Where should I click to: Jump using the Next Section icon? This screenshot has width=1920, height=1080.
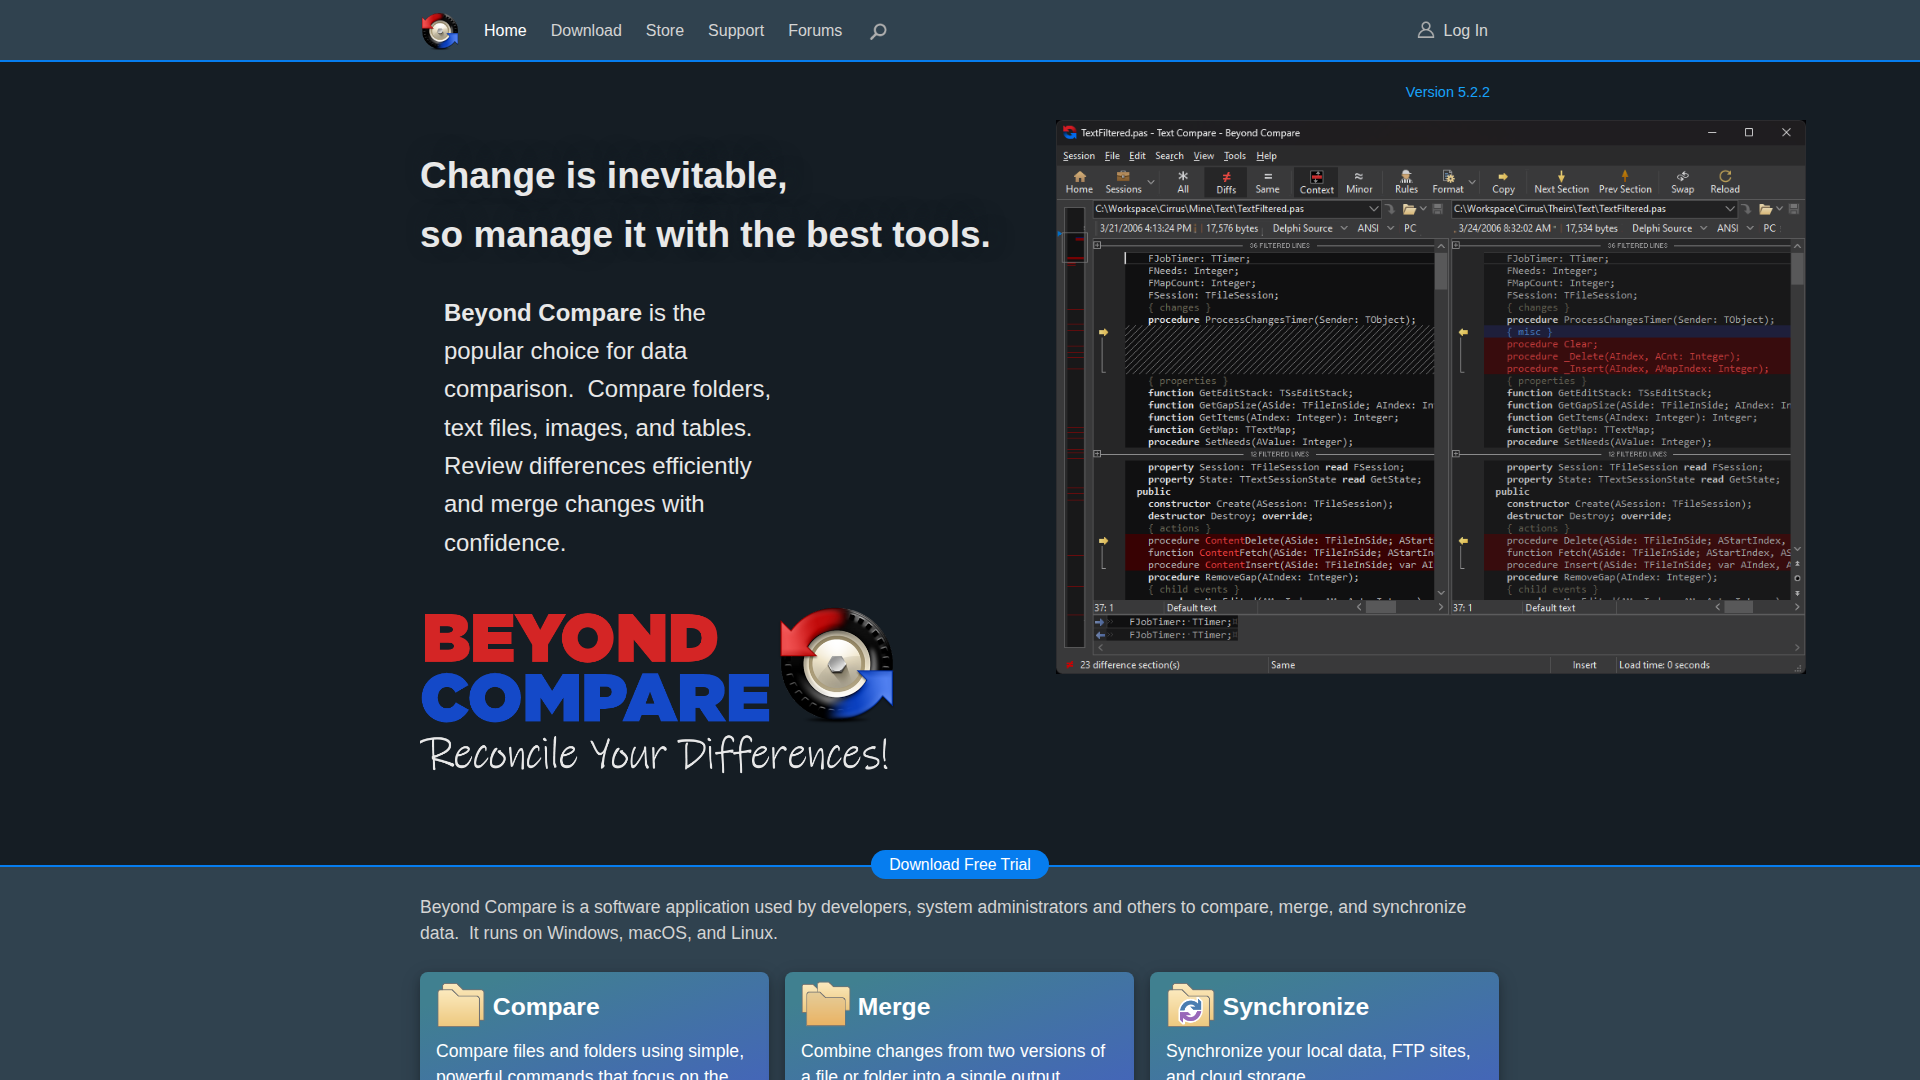coord(1561,176)
